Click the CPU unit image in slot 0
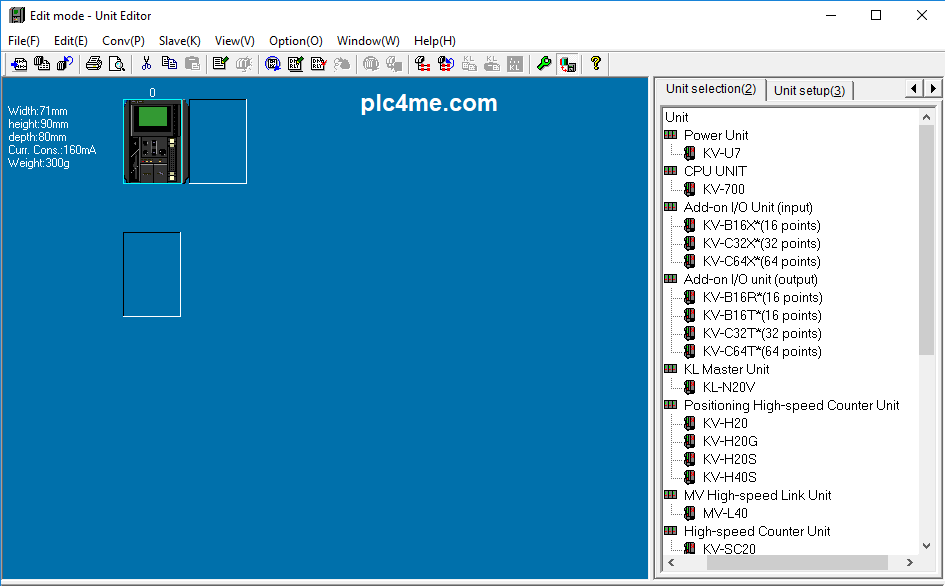This screenshot has width=945, height=586. click(152, 141)
